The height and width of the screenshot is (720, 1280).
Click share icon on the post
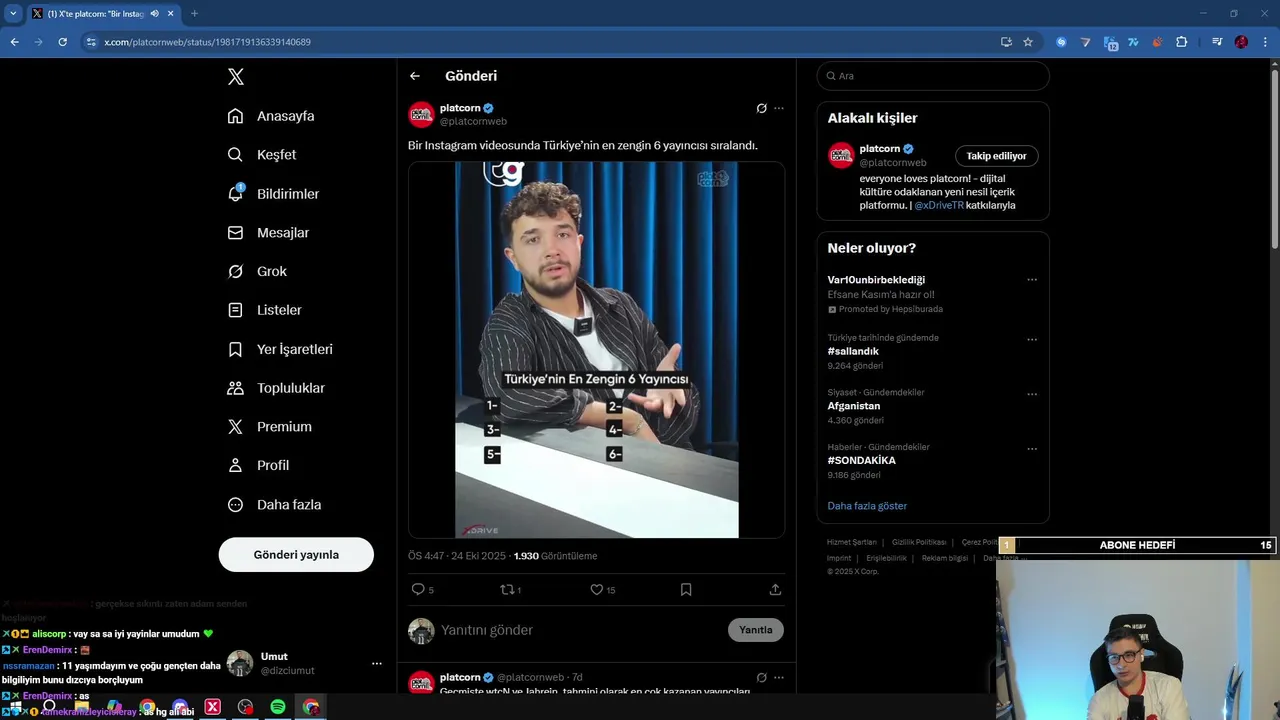tap(775, 590)
